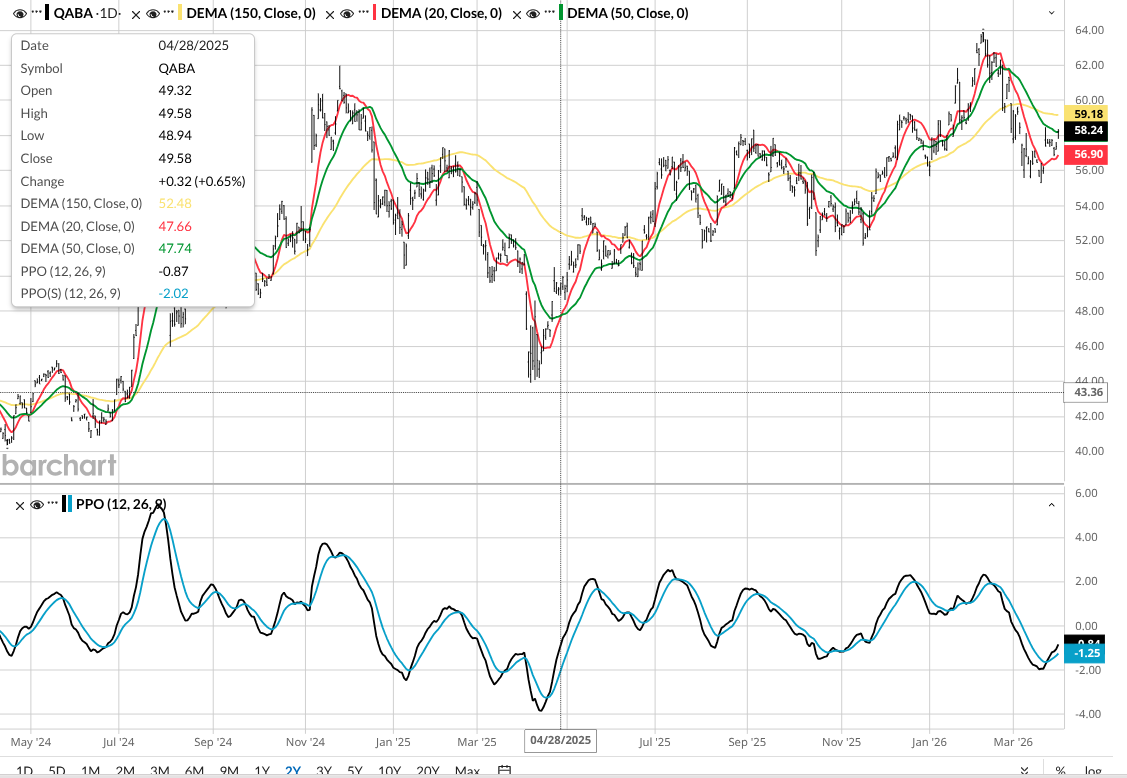The width and height of the screenshot is (1127, 778).
Task: Hide the DEMA (150, Close, 0) overlay
Action: (x=153, y=14)
